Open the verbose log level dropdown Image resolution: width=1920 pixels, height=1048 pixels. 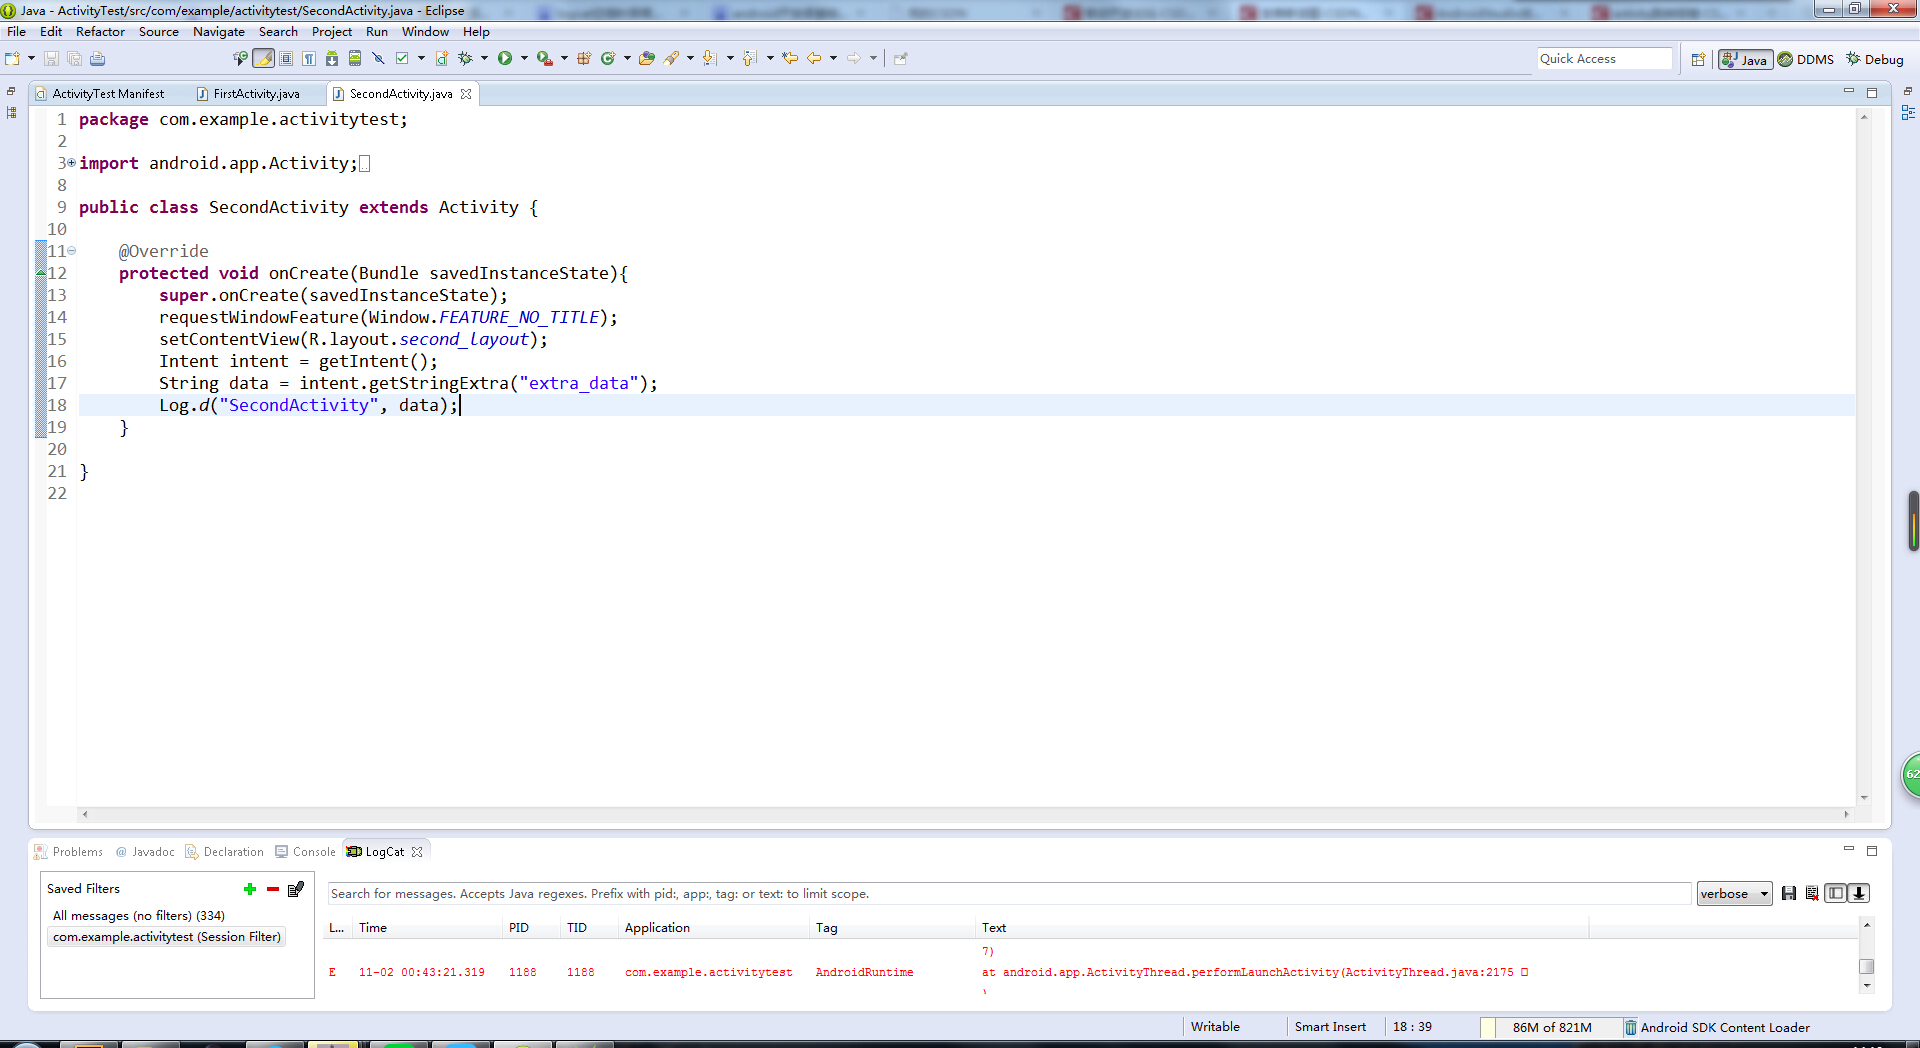[x=1734, y=894]
